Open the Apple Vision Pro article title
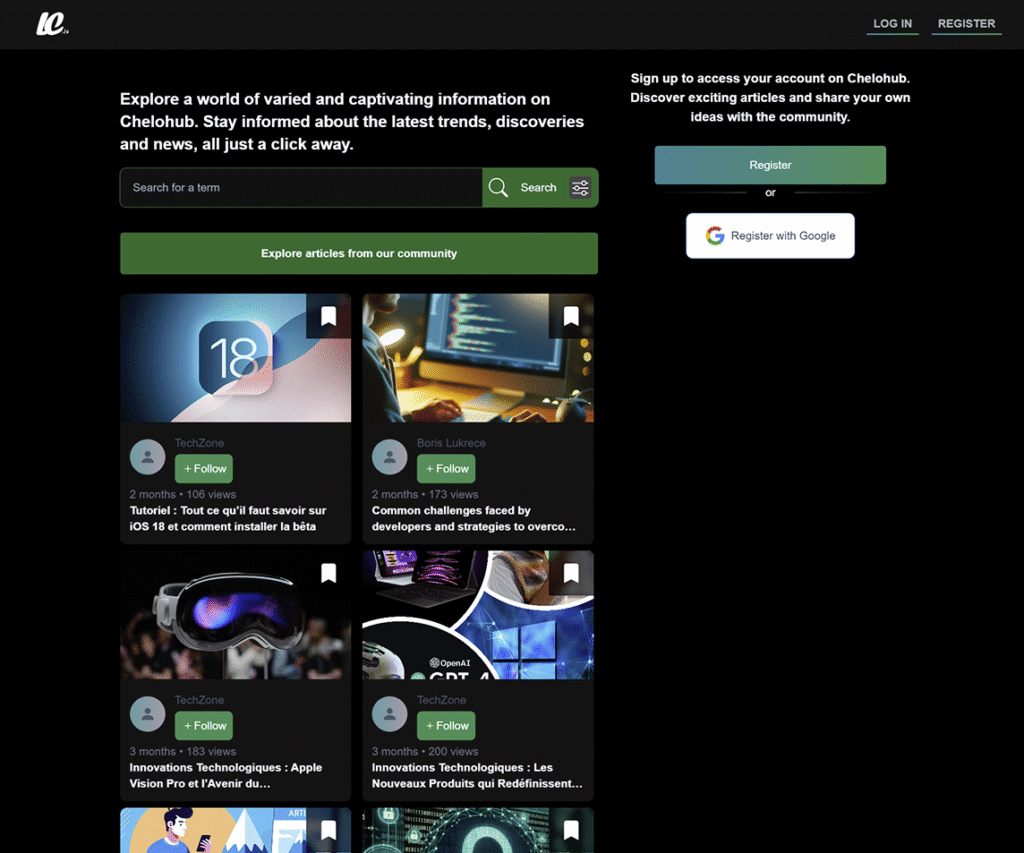The width and height of the screenshot is (1024, 853). tap(226, 775)
